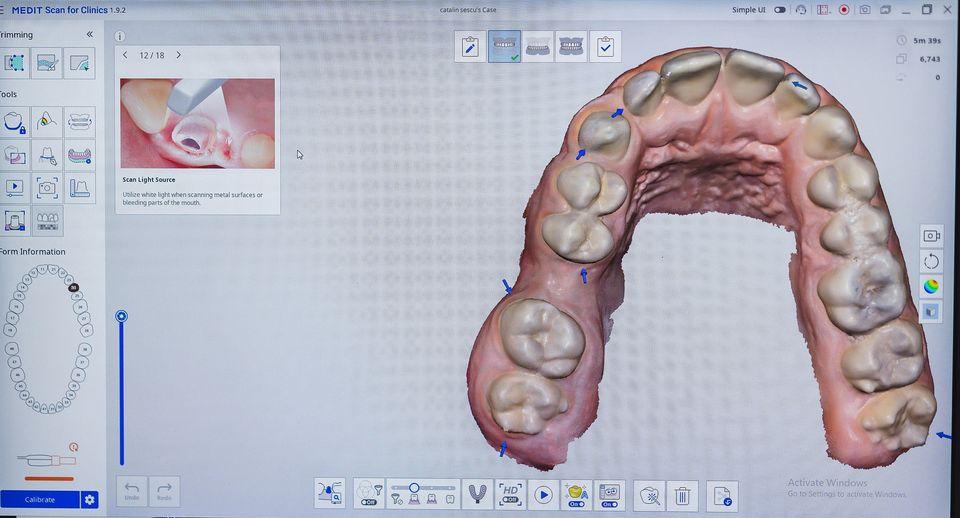Go to previous tip in guide panel
The width and height of the screenshot is (960, 518).
coord(125,55)
